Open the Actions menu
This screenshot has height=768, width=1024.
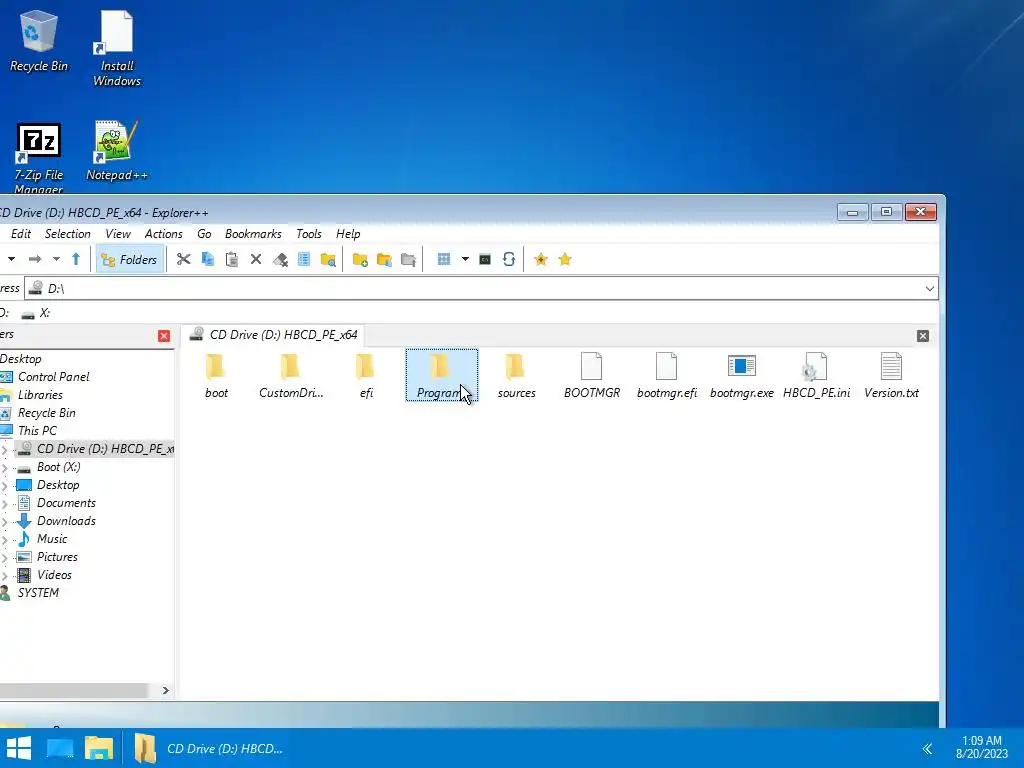tap(163, 234)
